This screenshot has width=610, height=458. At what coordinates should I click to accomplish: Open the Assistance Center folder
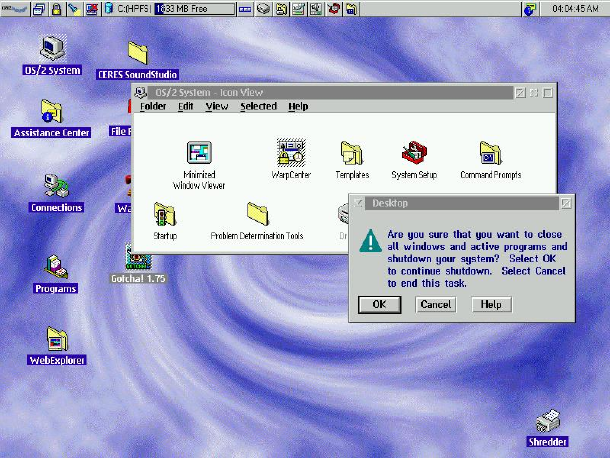coord(51,118)
